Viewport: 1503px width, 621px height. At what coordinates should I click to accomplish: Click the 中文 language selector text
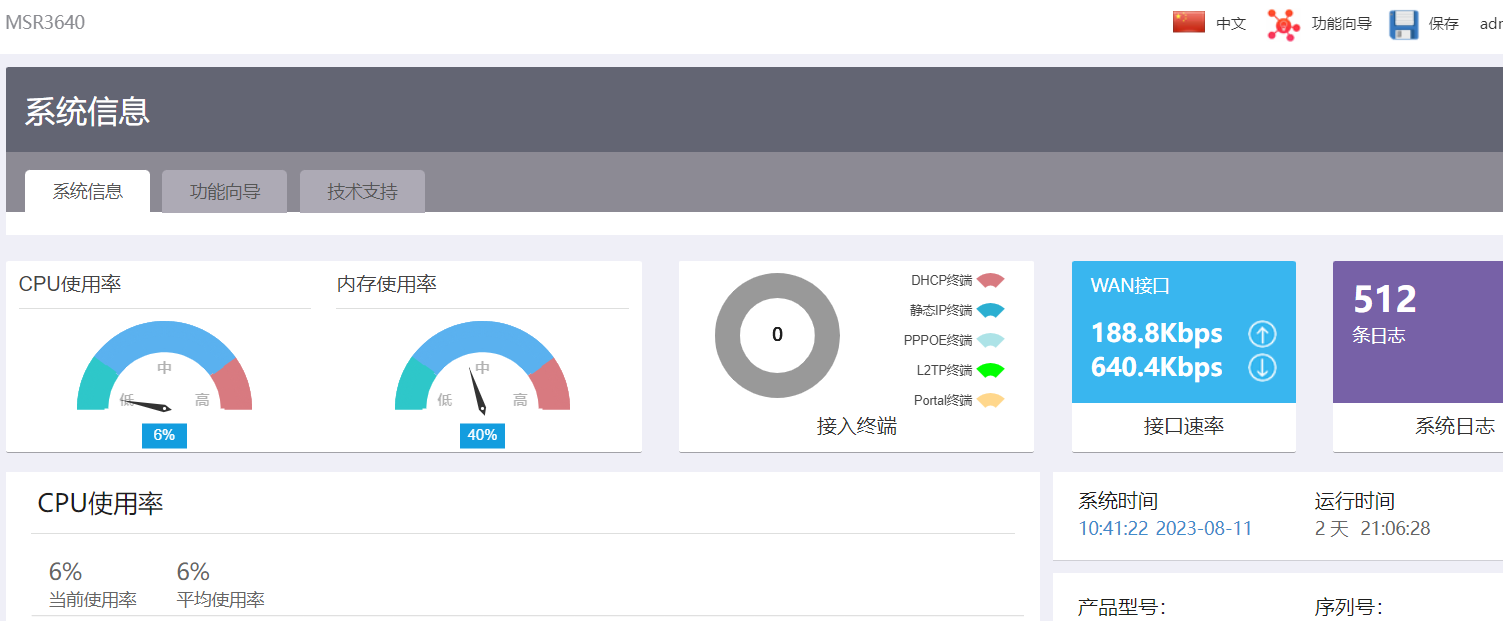click(1231, 24)
